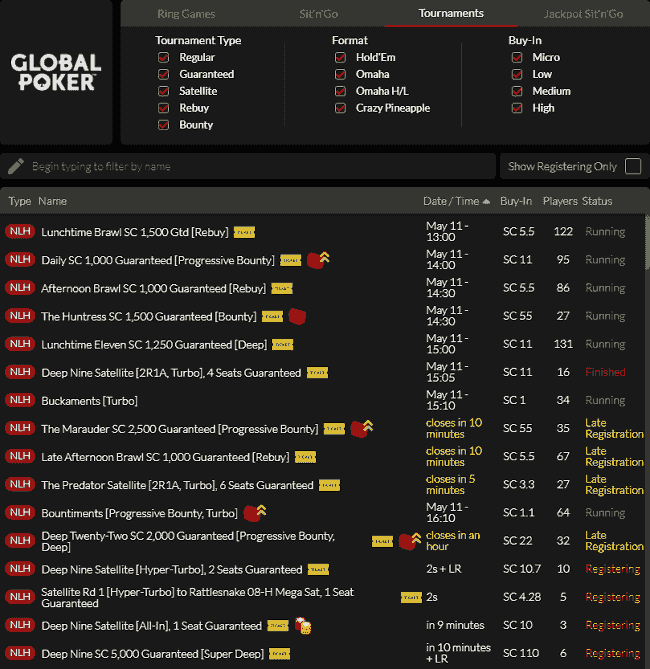Image resolution: width=650 pixels, height=669 pixels.
Task: Click 'closes in 5 minutes' on Predator Satellite
Action: click(450, 485)
